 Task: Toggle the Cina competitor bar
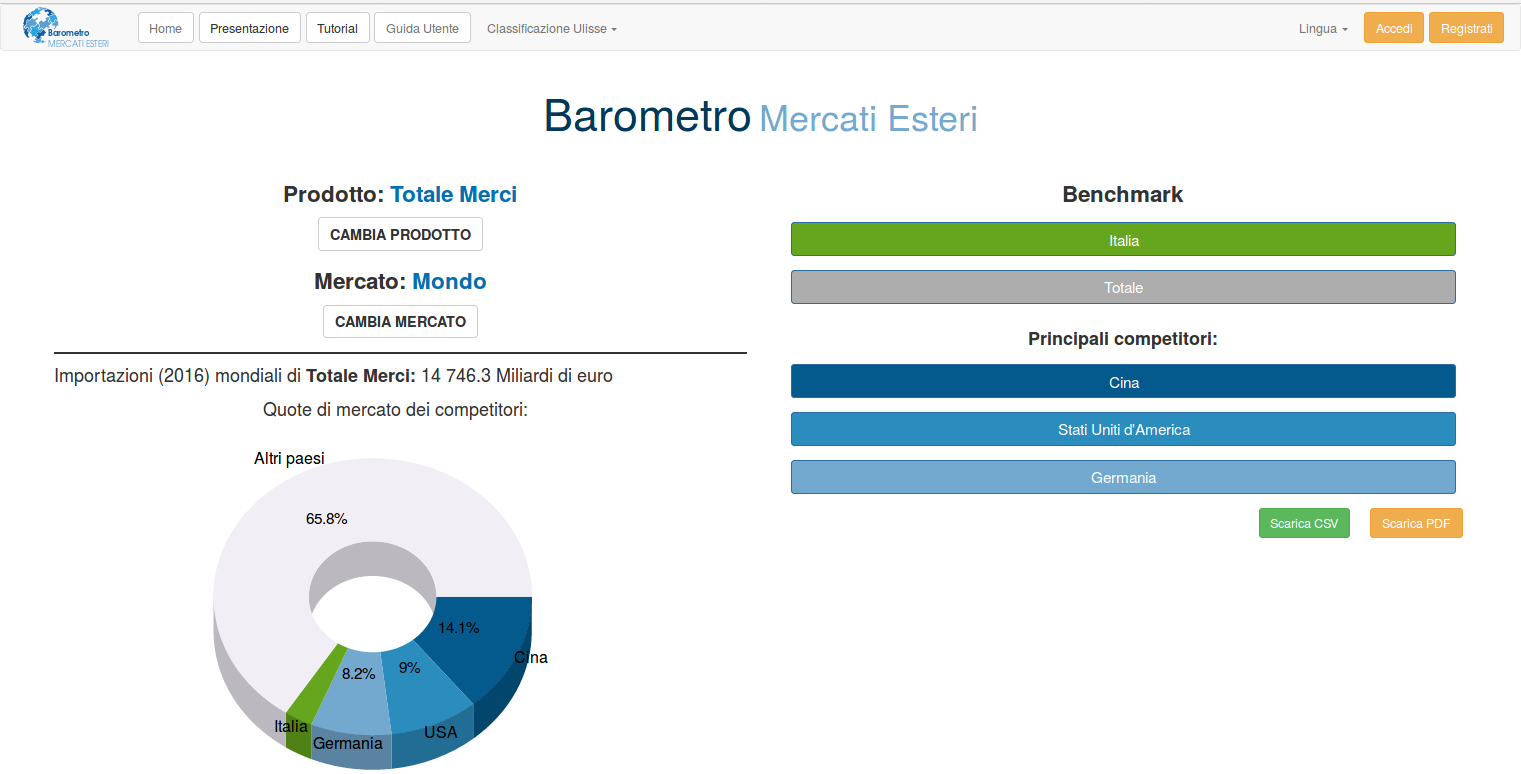pos(1122,381)
